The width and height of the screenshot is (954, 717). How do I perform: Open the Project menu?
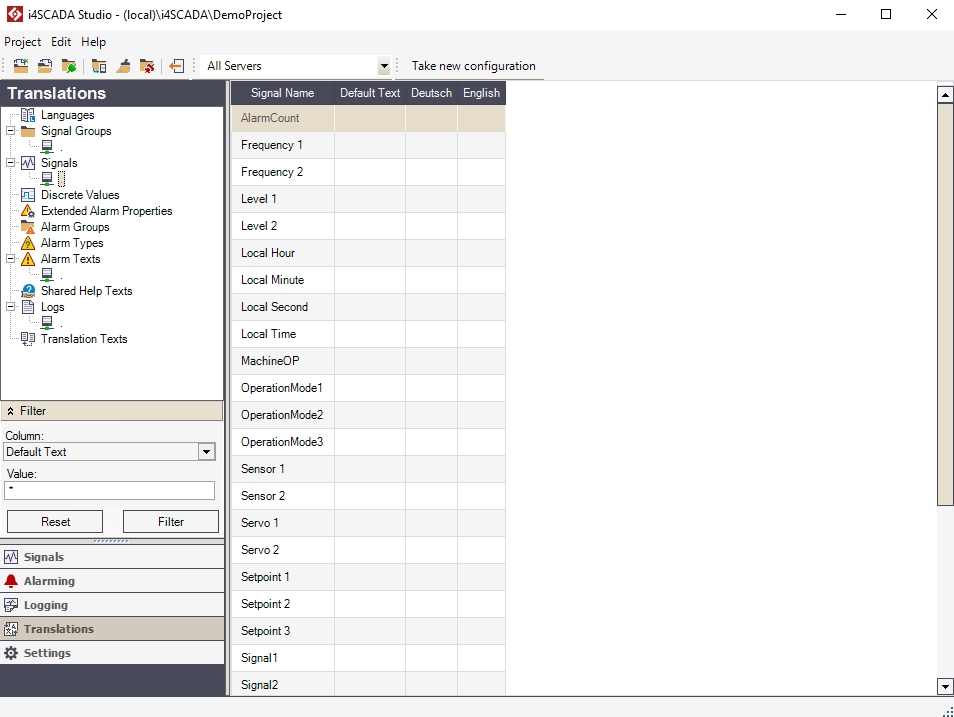point(22,42)
